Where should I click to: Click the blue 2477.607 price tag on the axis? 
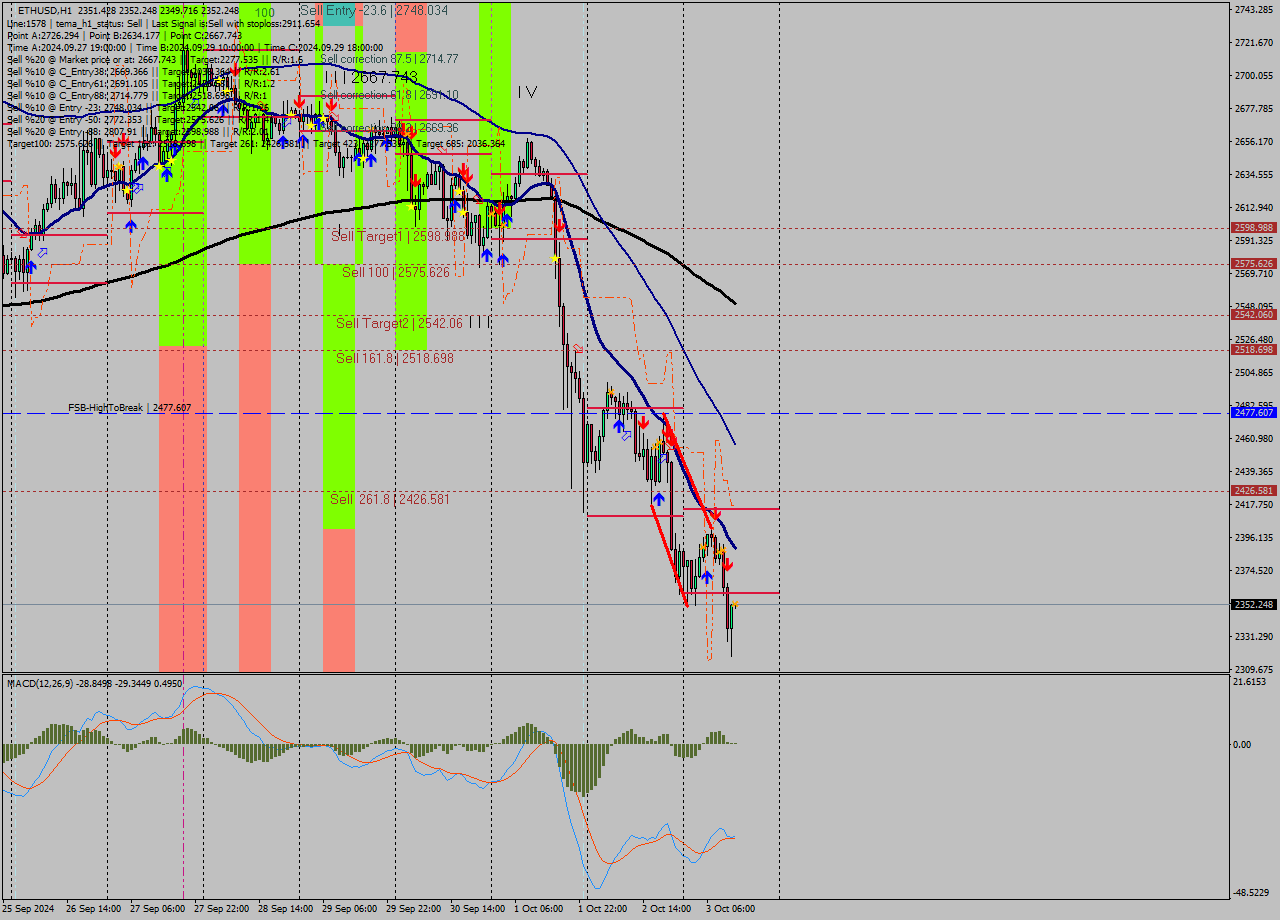pos(1253,413)
